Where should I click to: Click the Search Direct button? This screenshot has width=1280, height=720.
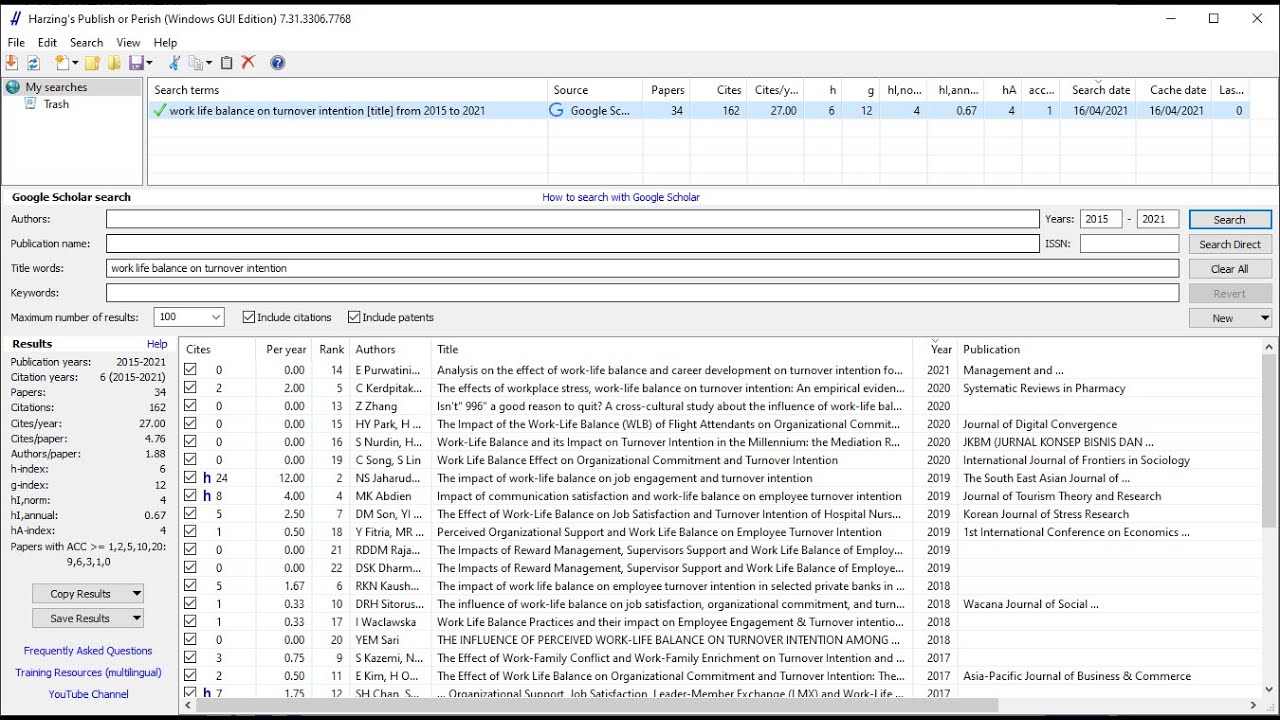[x=1230, y=244]
